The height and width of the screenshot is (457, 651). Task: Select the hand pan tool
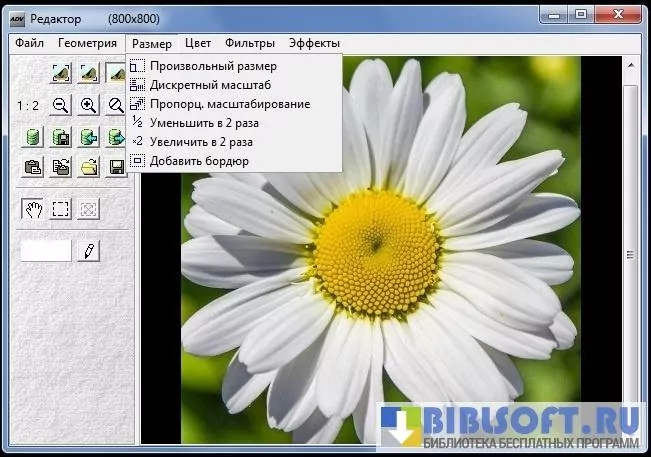pos(33,209)
